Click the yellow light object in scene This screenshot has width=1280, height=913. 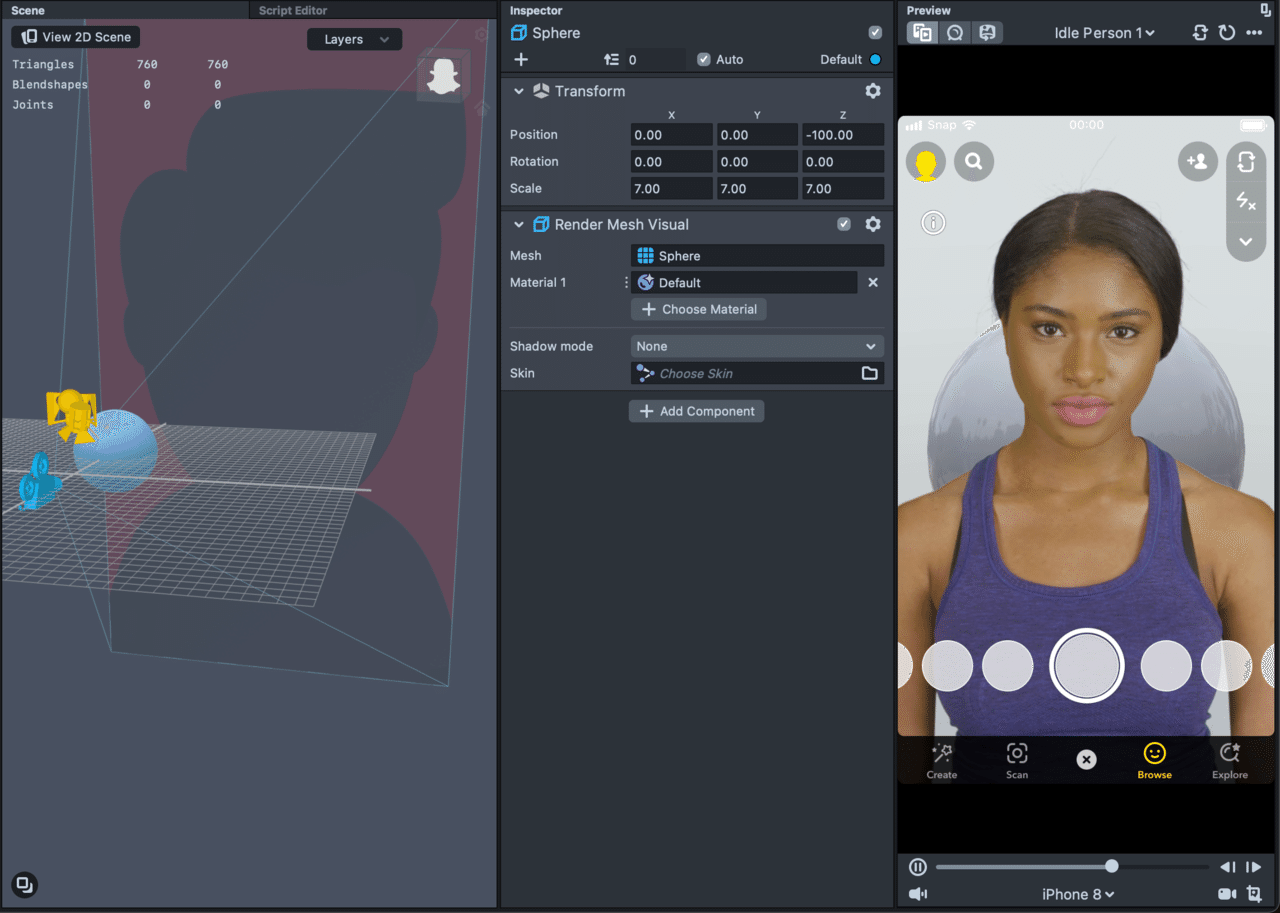[x=71, y=414]
